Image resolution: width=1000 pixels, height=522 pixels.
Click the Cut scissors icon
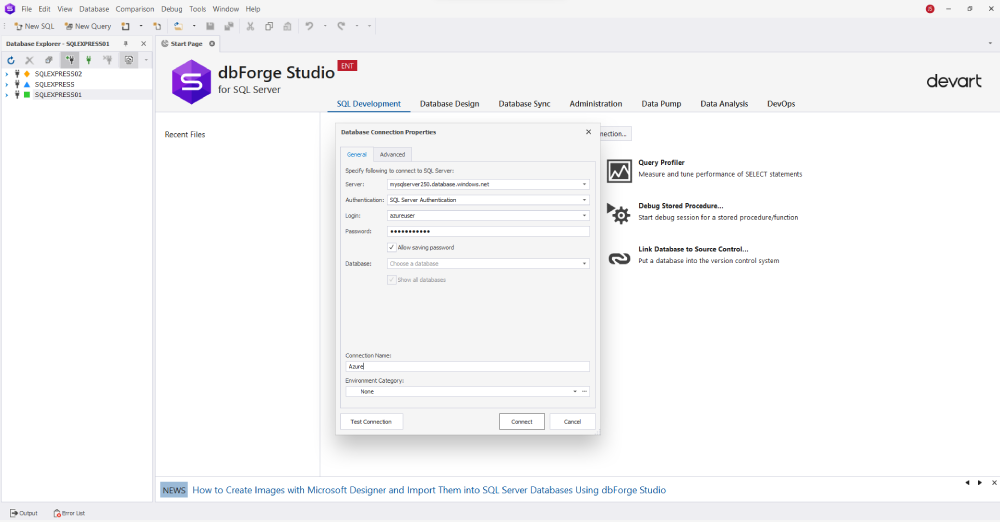coord(250,26)
